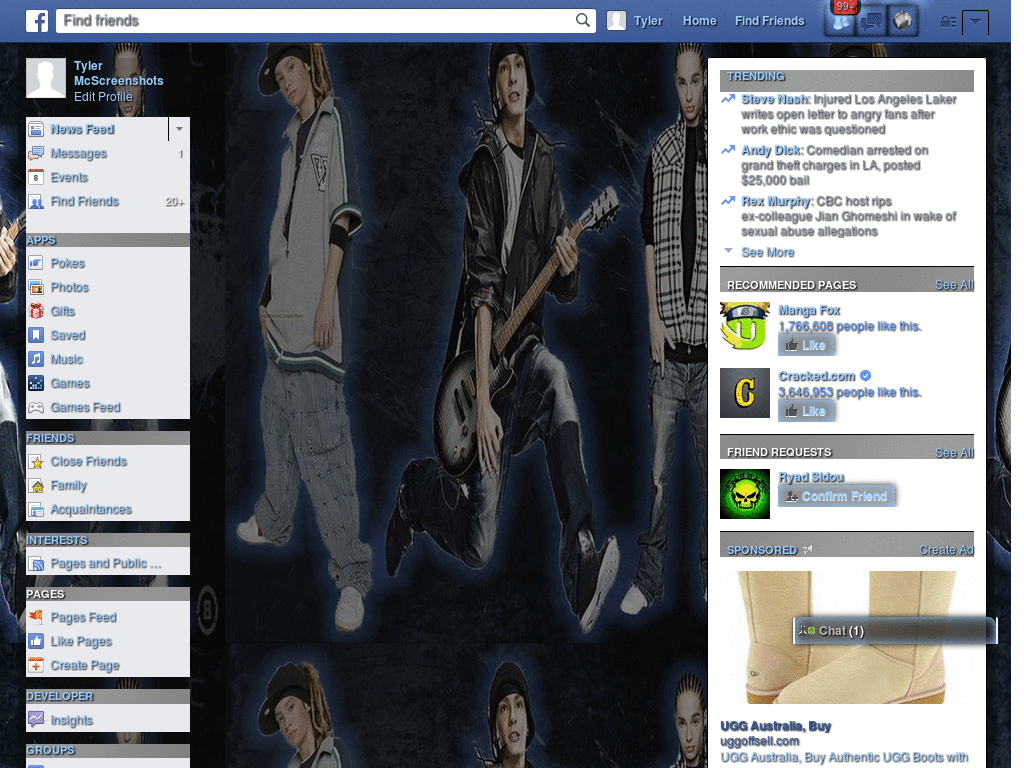Click the sidebar profile avatar
The width and height of the screenshot is (1024, 768).
coord(46,78)
